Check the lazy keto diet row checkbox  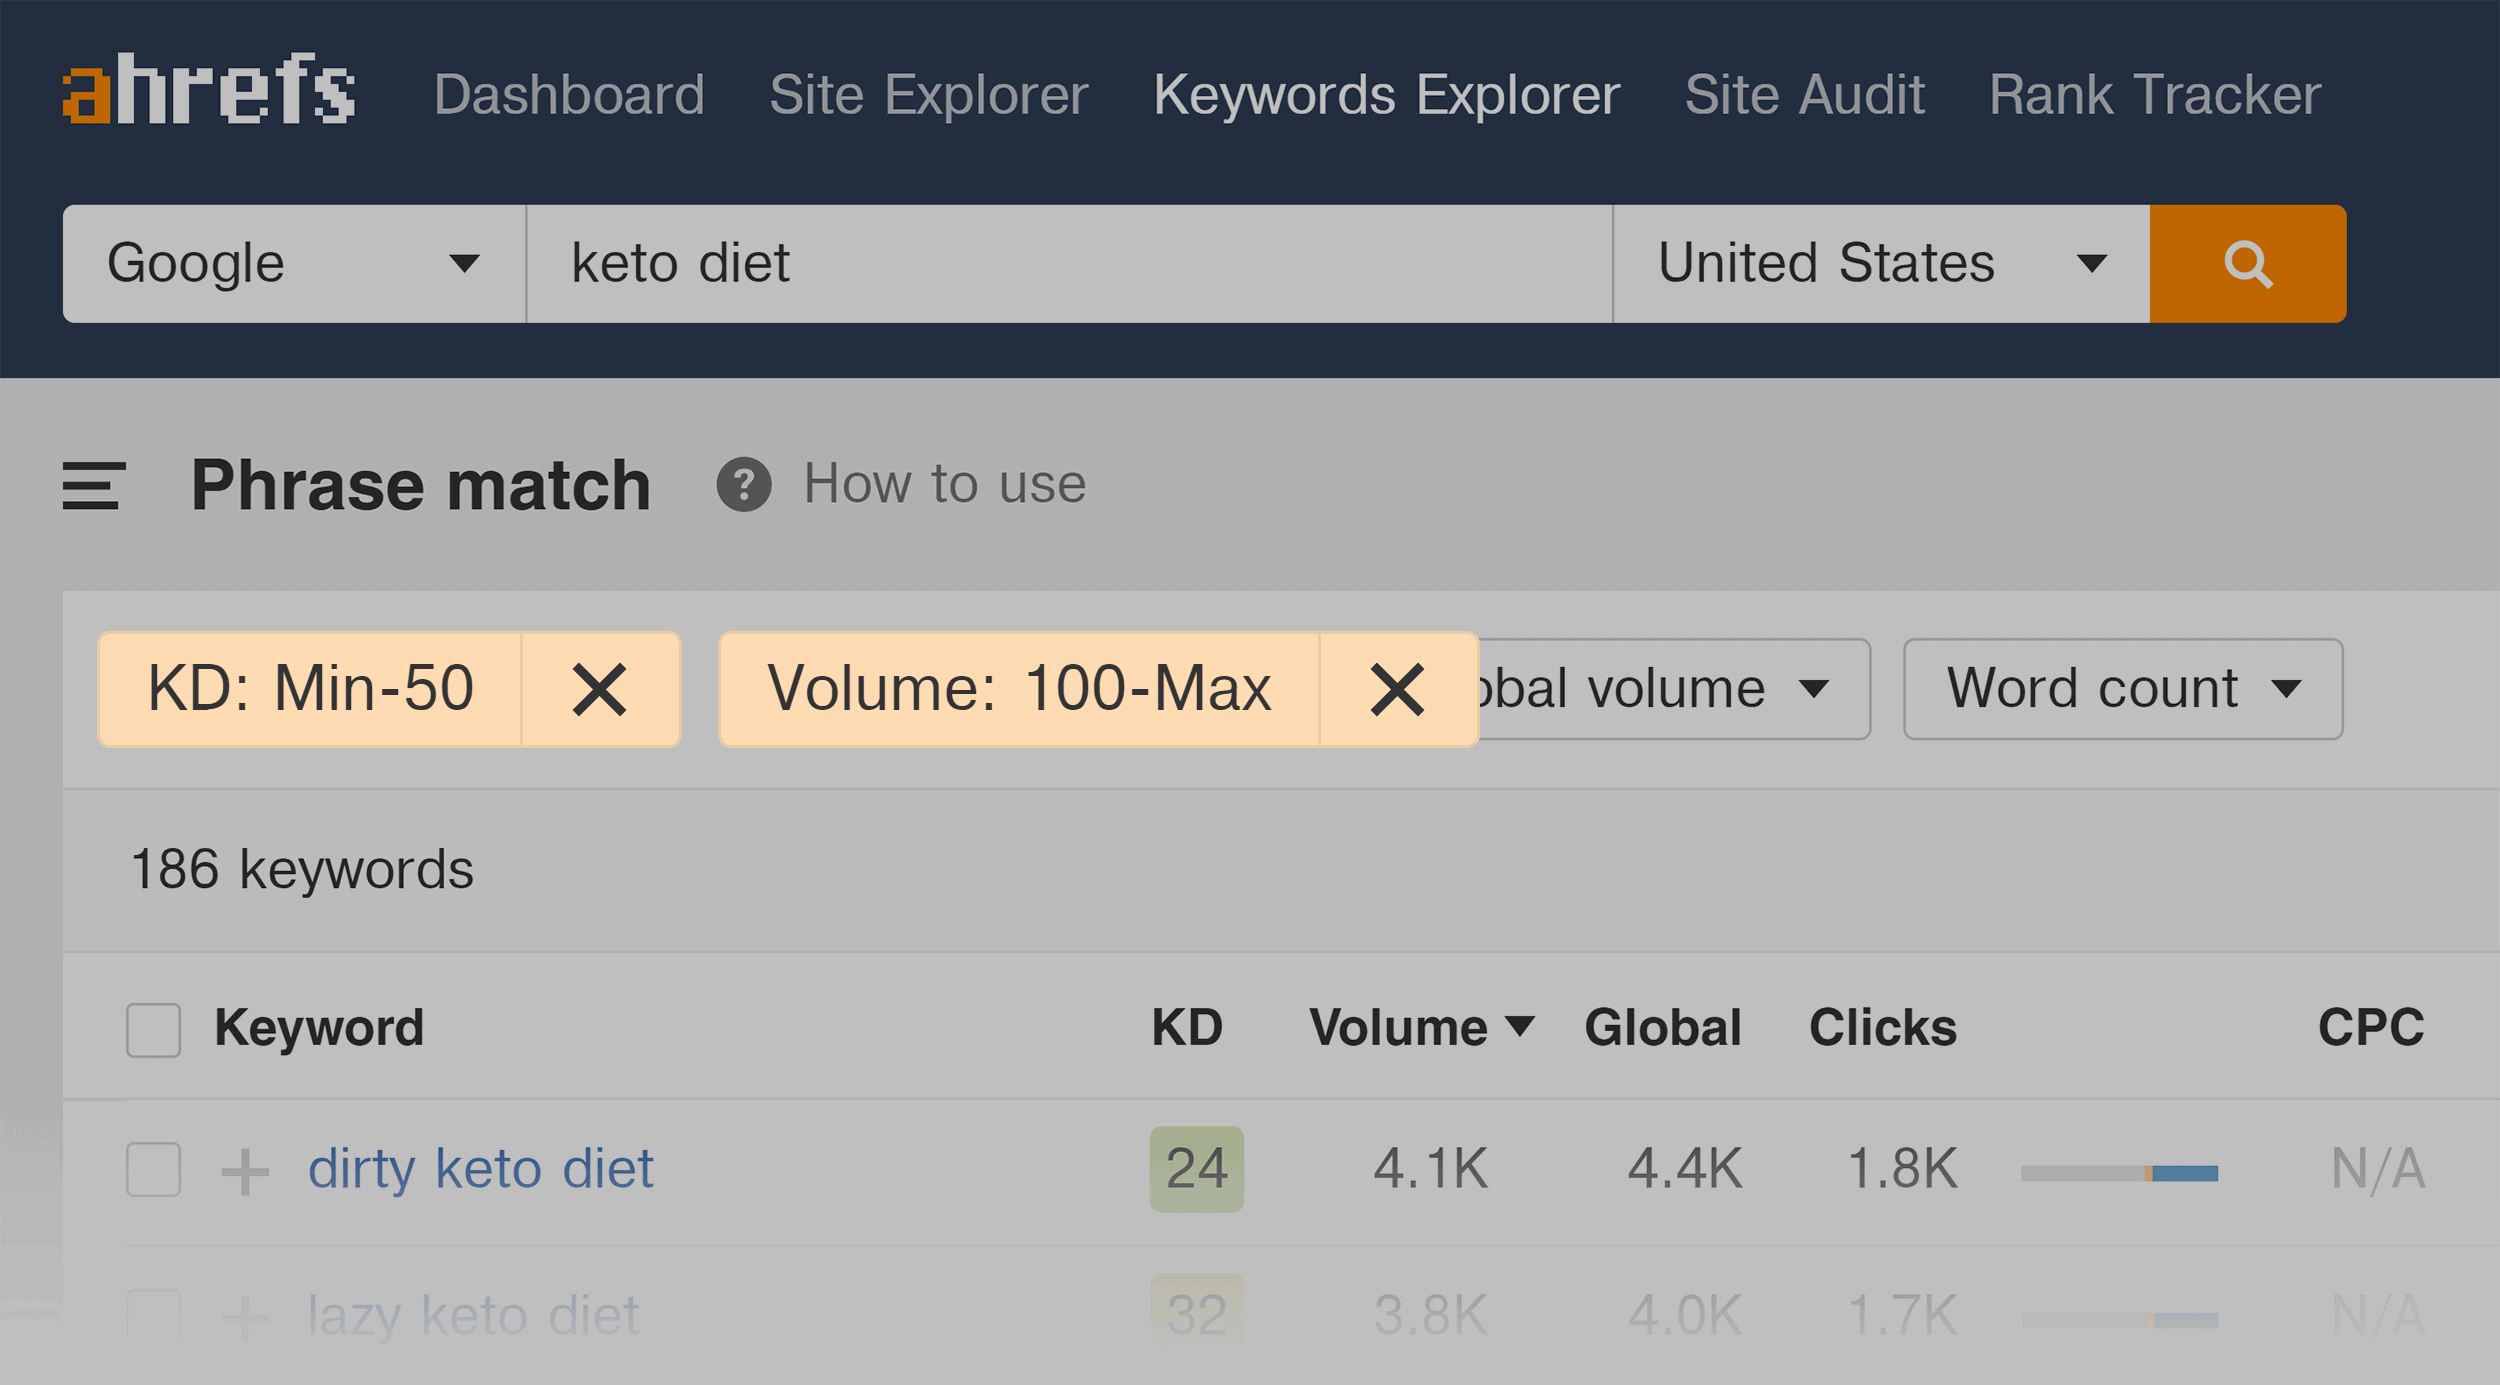pyautogui.click(x=153, y=1316)
